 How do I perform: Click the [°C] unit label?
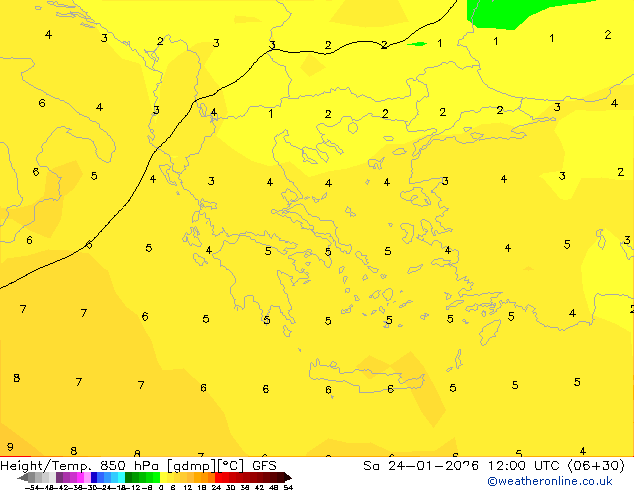pyautogui.click(x=231, y=466)
